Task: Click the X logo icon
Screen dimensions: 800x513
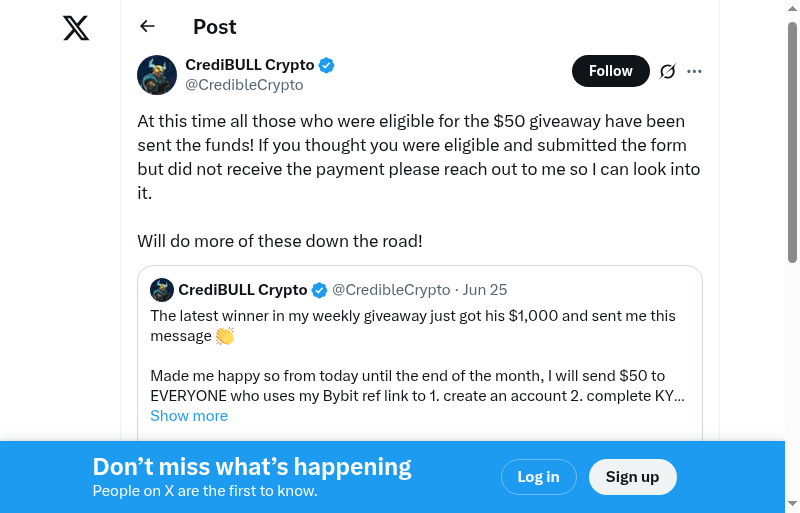Action: tap(76, 28)
